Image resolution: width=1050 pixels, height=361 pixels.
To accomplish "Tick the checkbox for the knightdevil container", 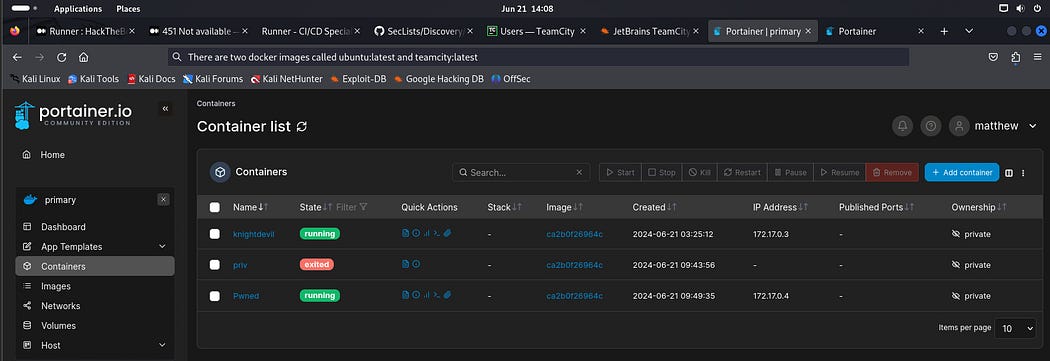I will 214,234.
